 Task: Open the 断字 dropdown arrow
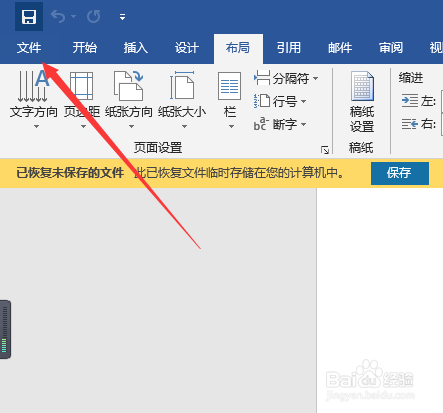pyautogui.click(x=303, y=124)
